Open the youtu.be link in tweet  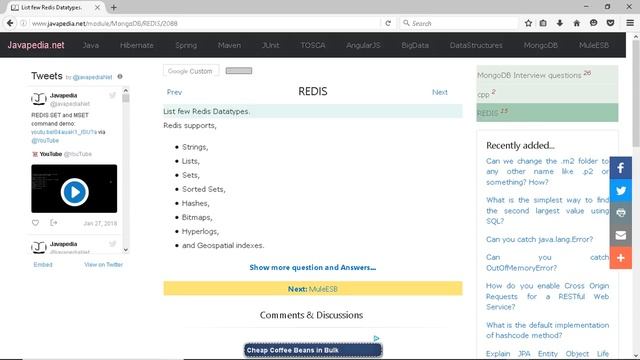point(64,132)
